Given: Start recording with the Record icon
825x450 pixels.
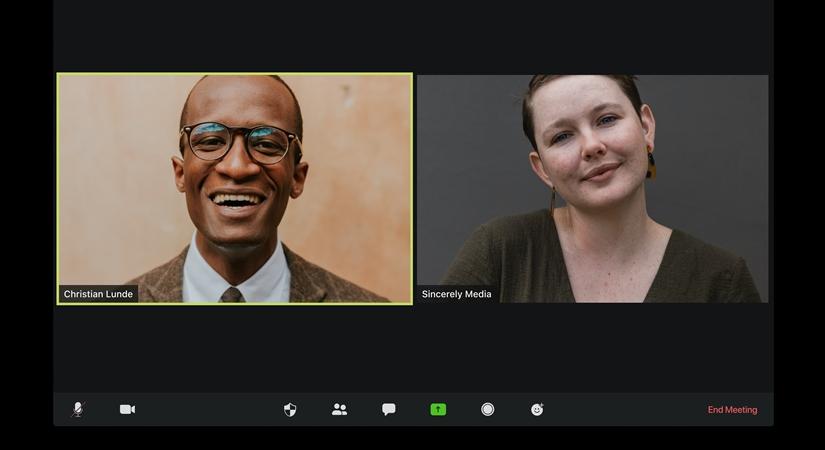Looking at the screenshot, I should [488, 409].
